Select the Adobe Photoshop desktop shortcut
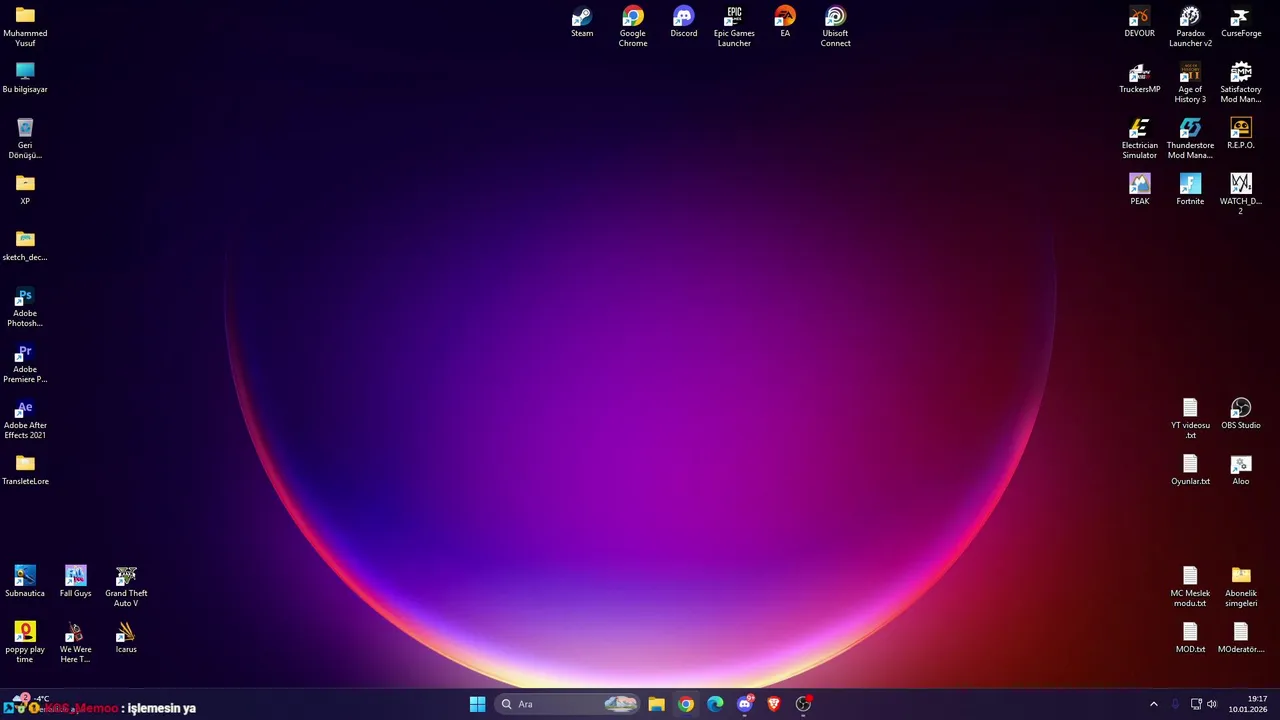Viewport: 1280px width, 720px height. (25, 307)
